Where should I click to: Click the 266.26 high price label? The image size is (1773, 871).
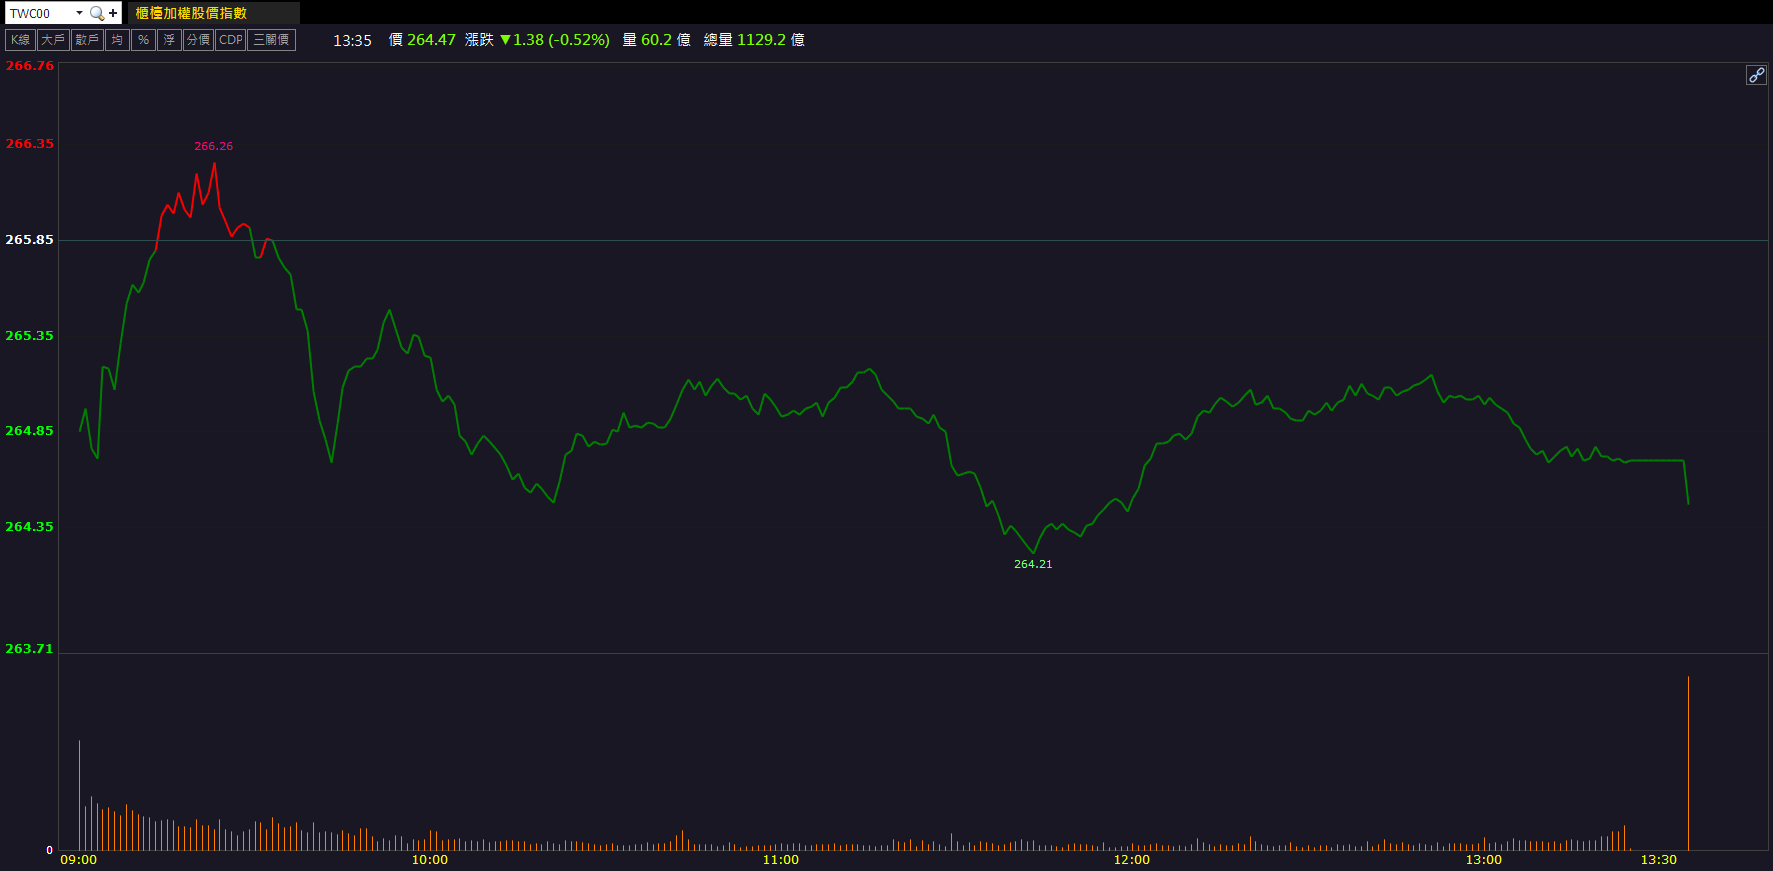click(x=213, y=146)
